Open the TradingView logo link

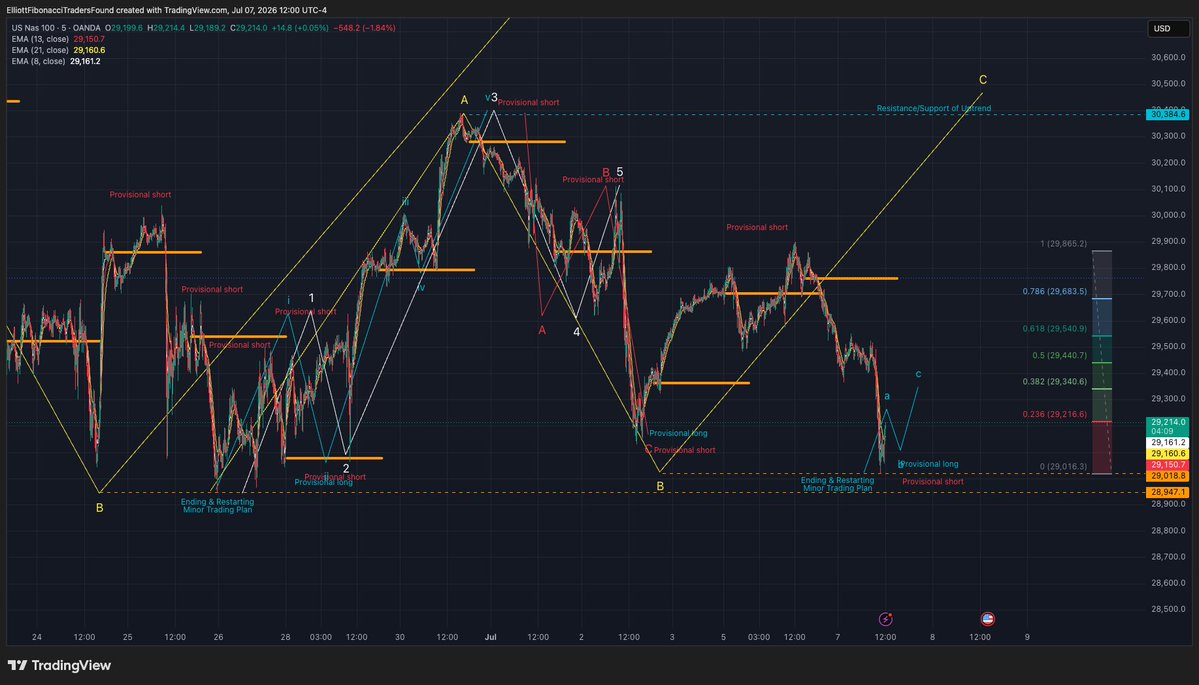coord(60,665)
